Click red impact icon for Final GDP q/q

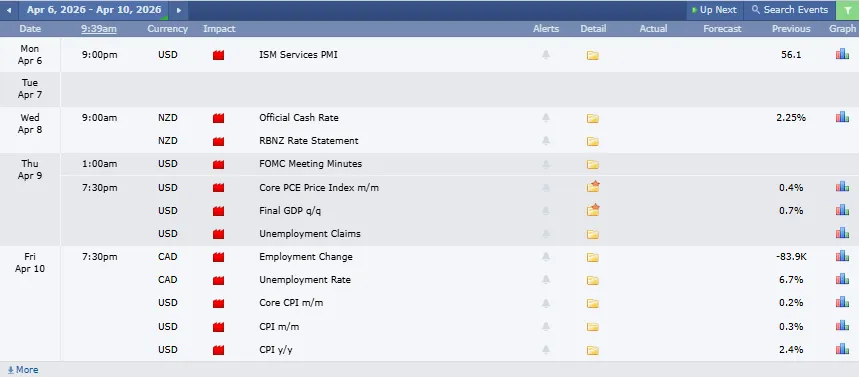coord(219,211)
